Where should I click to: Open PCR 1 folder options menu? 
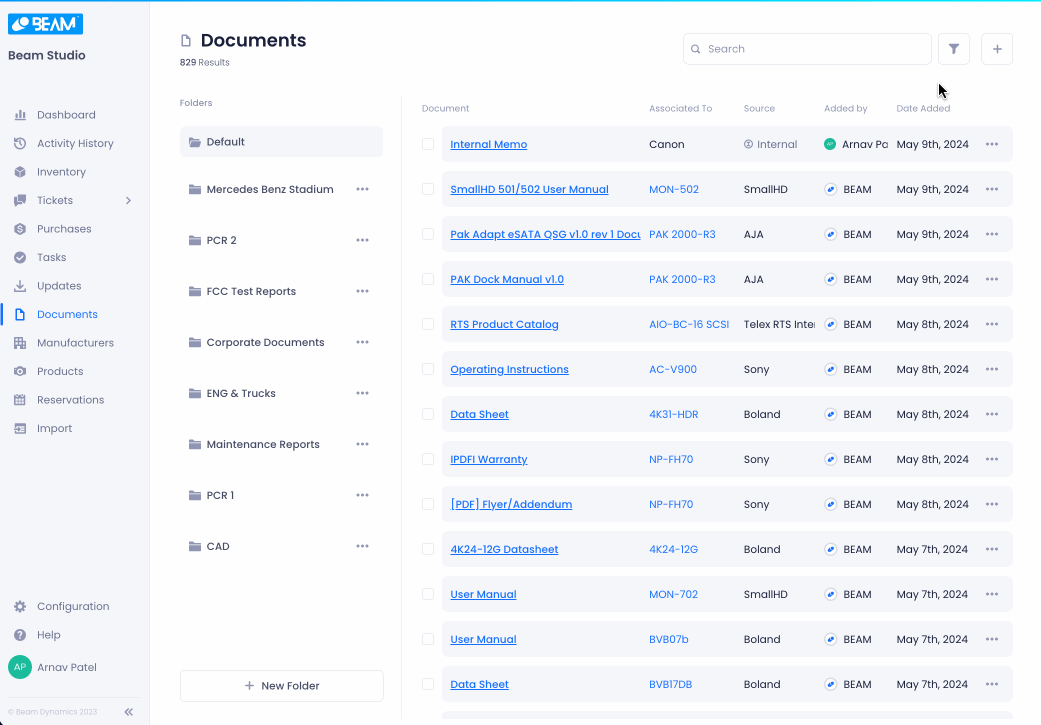(362, 495)
